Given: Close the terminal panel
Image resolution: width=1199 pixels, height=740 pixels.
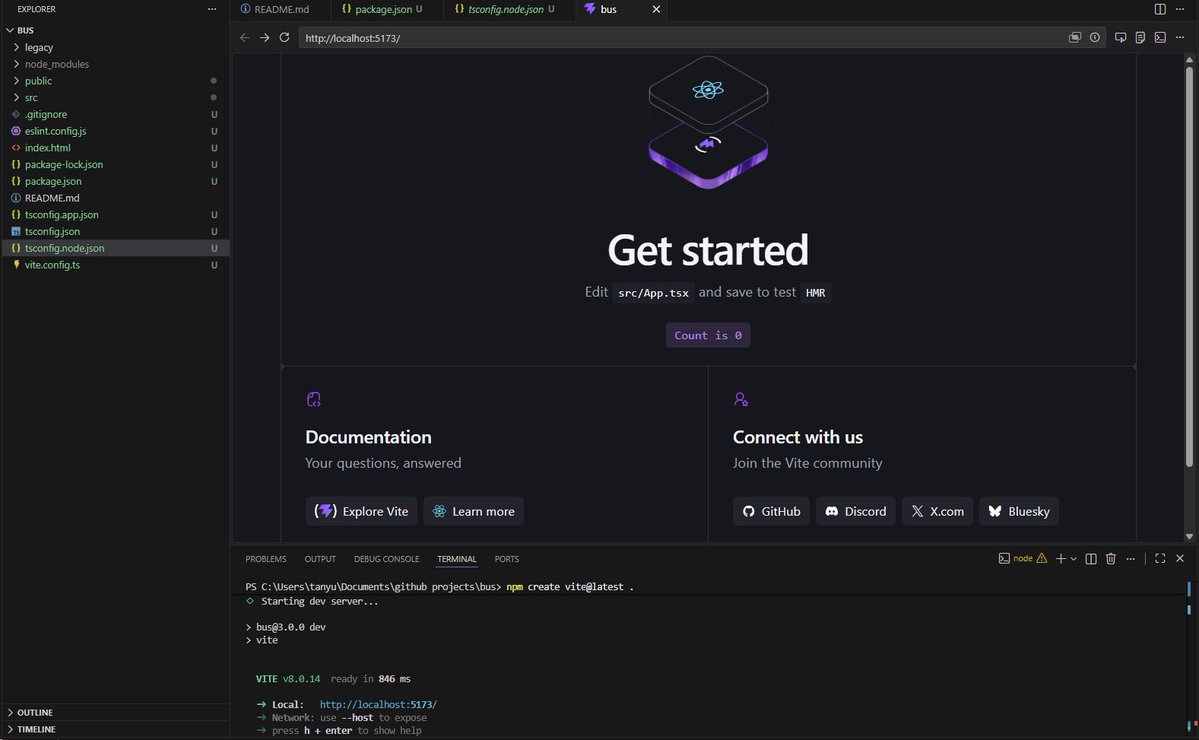Looking at the screenshot, I should click(1180, 559).
